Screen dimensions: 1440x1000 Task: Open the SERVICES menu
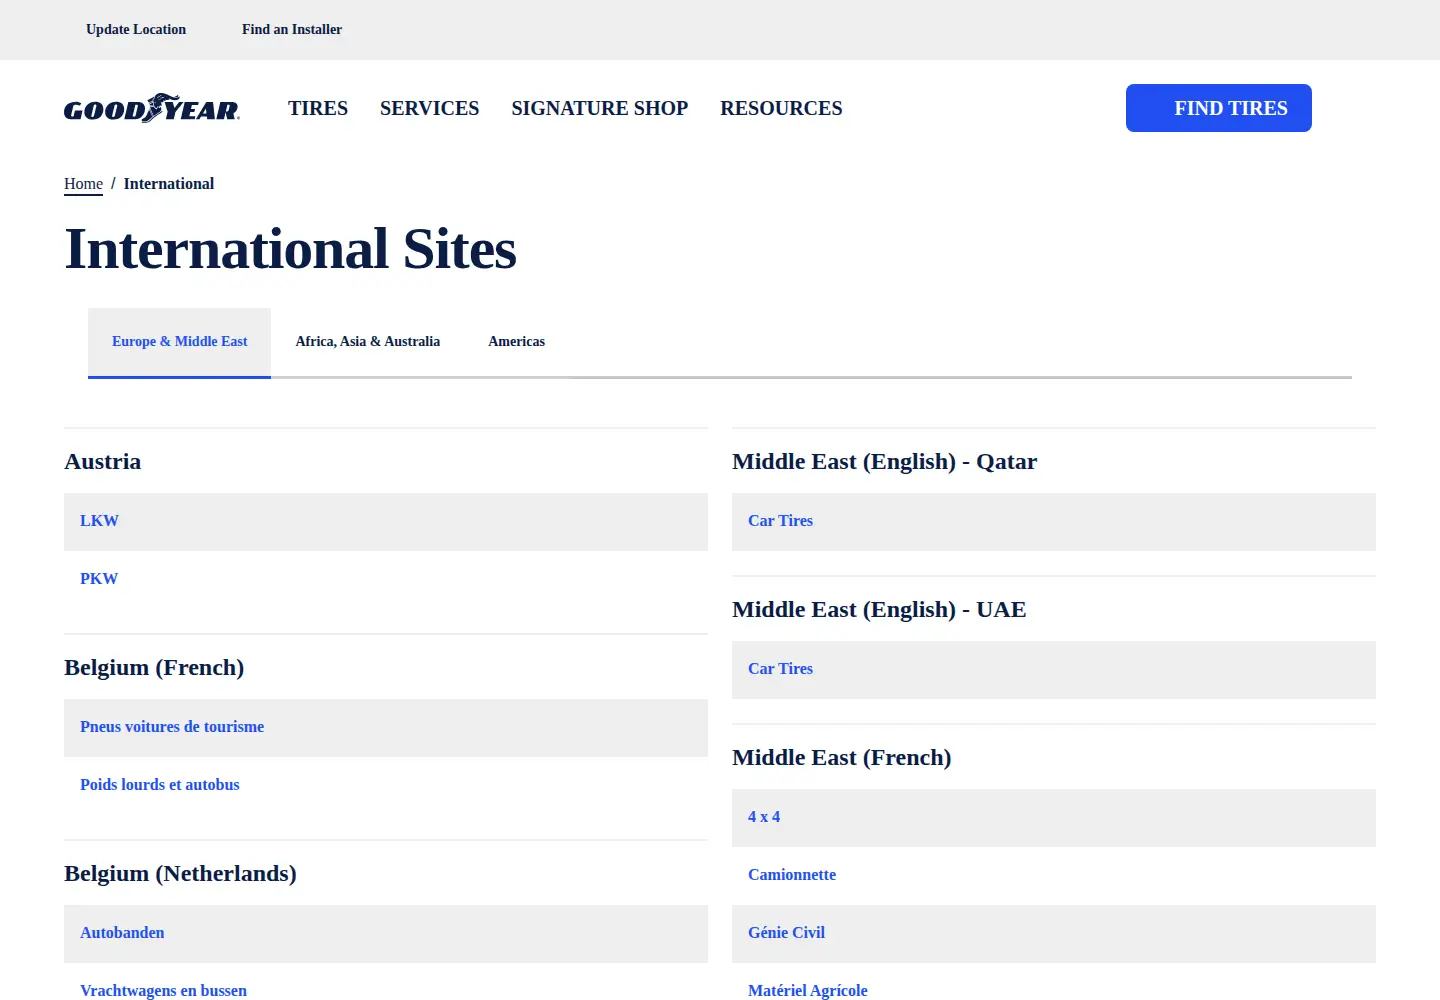(x=430, y=108)
